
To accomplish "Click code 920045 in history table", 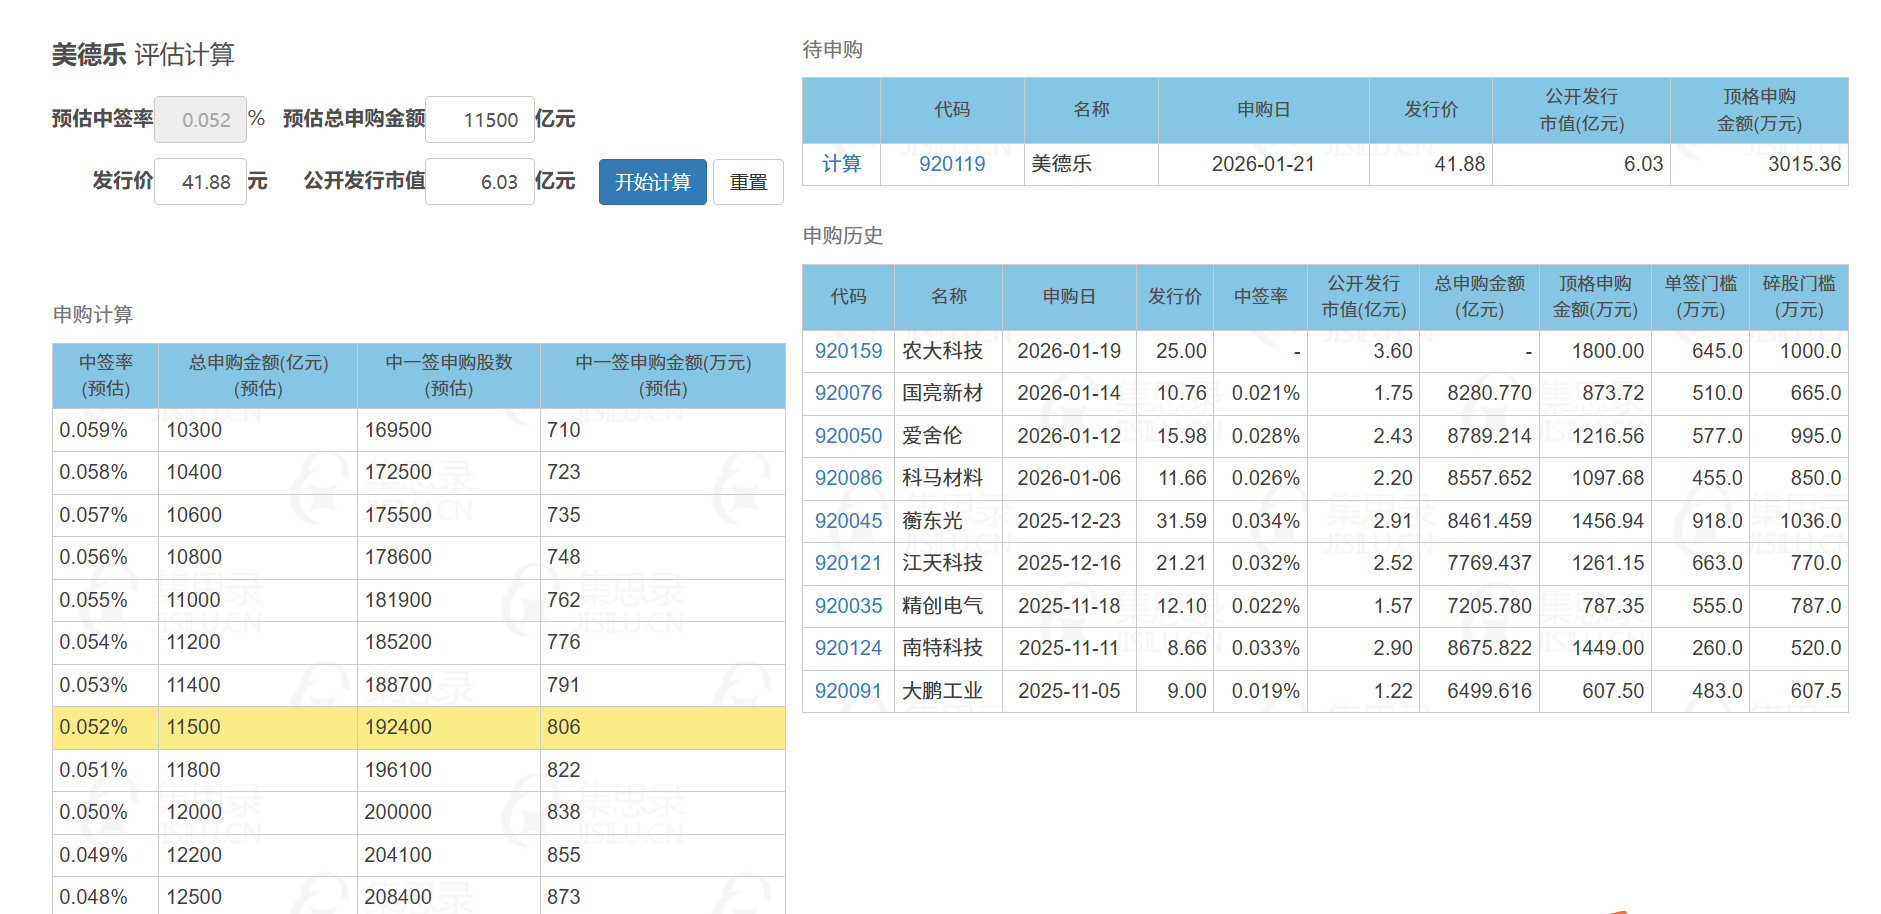I will click(848, 521).
